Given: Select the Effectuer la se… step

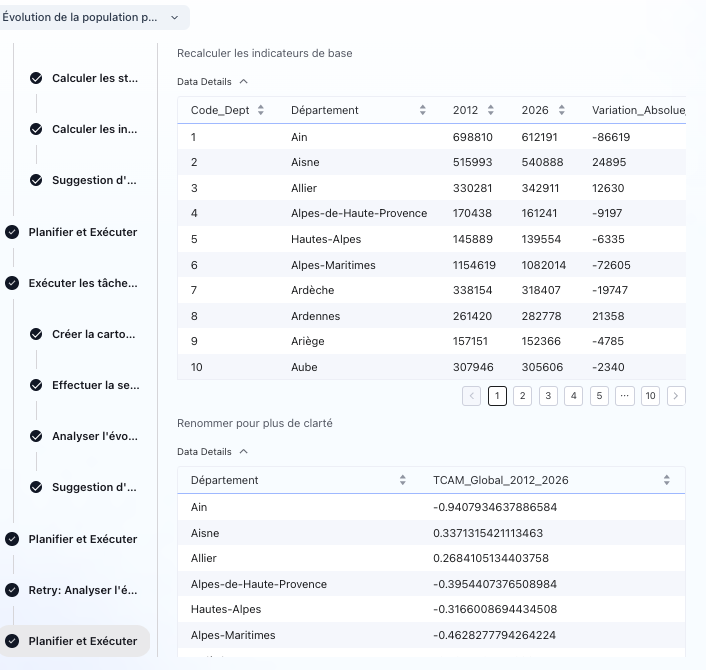Looking at the screenshot, I should click(95, 385).
